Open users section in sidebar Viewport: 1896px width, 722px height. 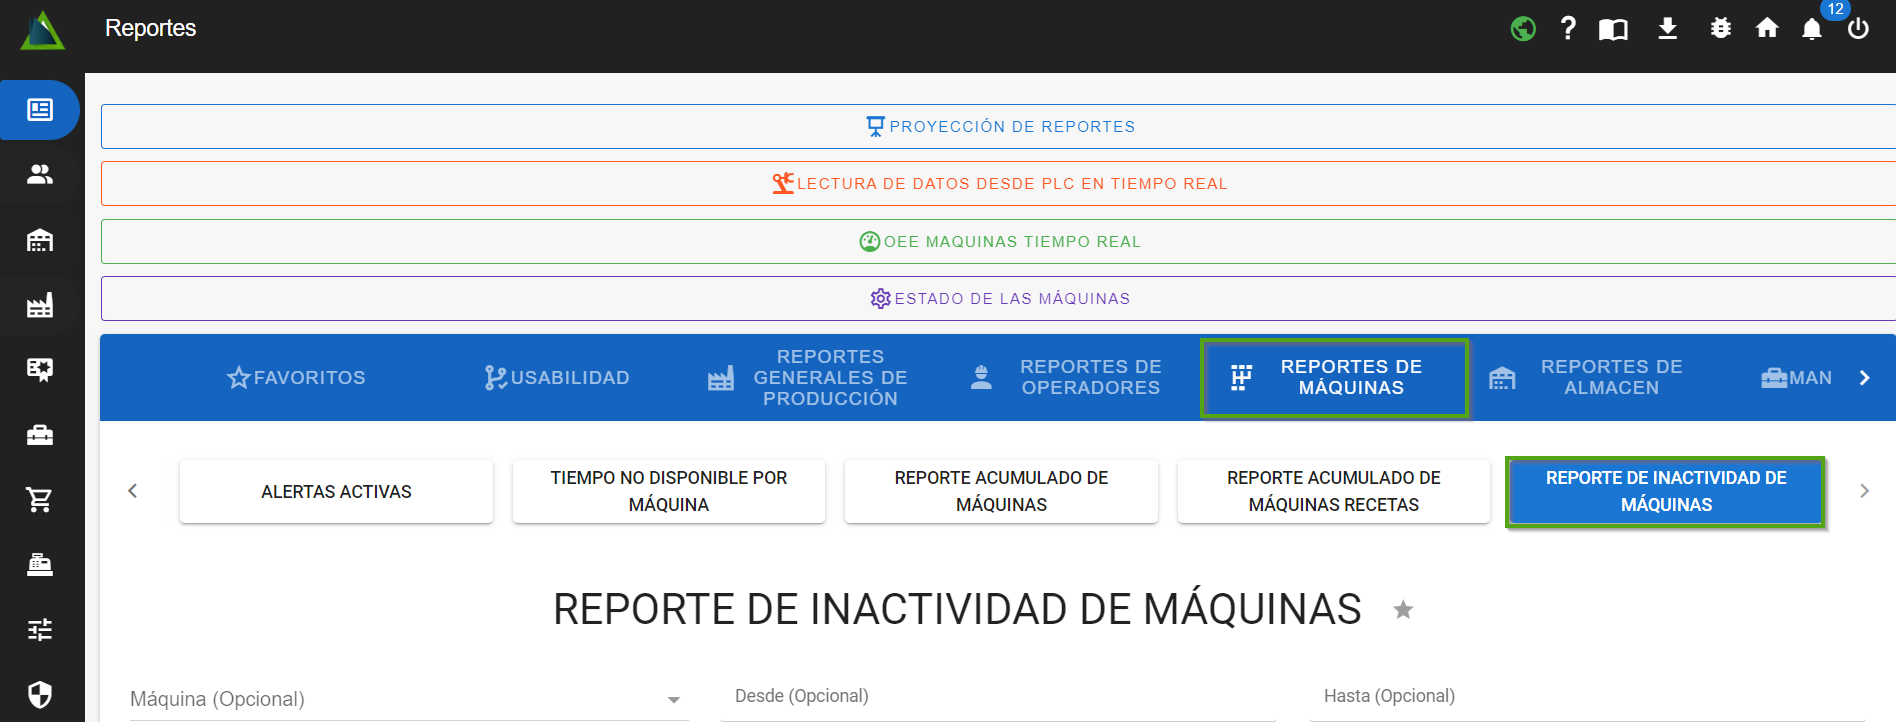[40, 175]
